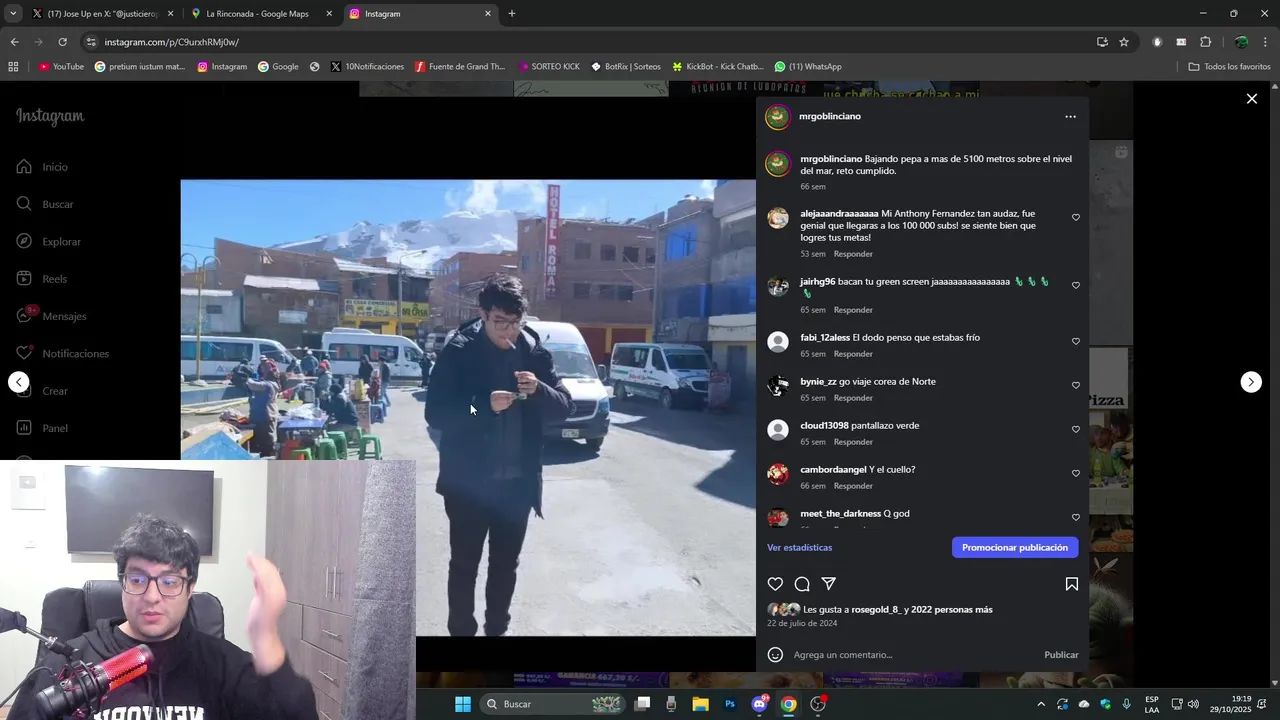Open cambordaangel username link
1280x720 pixels.
(833, 470)
